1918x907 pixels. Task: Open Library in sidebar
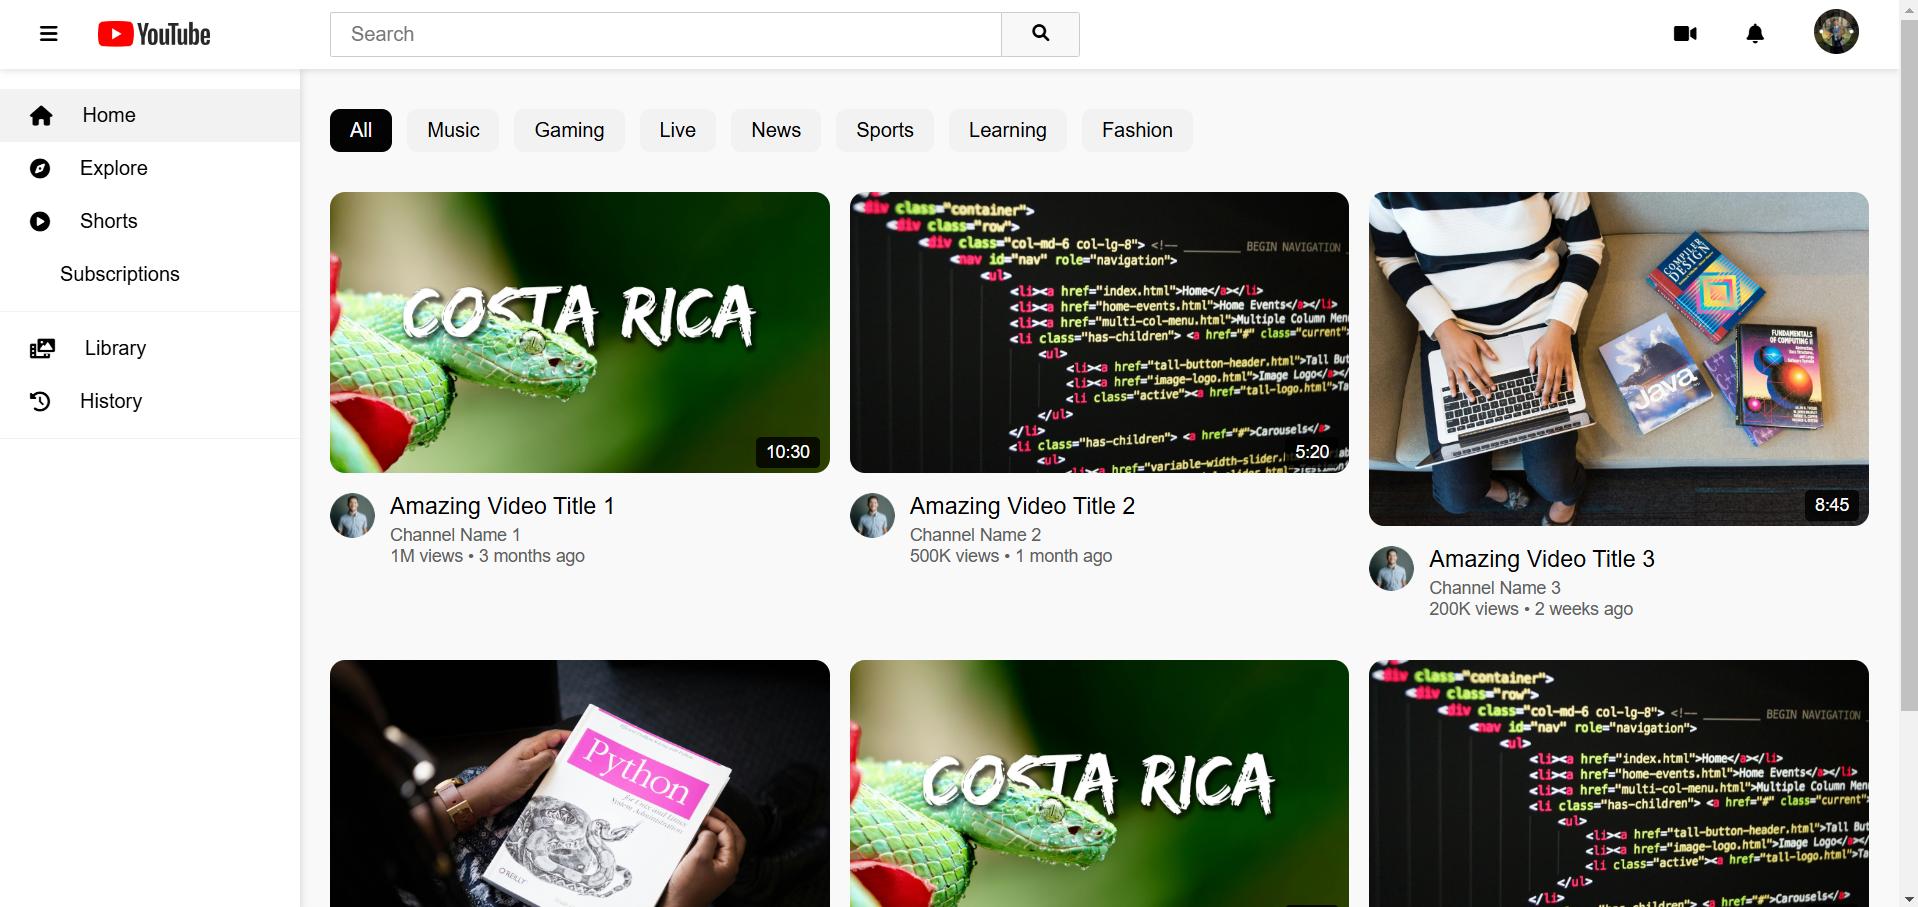(x=150, y=348)
